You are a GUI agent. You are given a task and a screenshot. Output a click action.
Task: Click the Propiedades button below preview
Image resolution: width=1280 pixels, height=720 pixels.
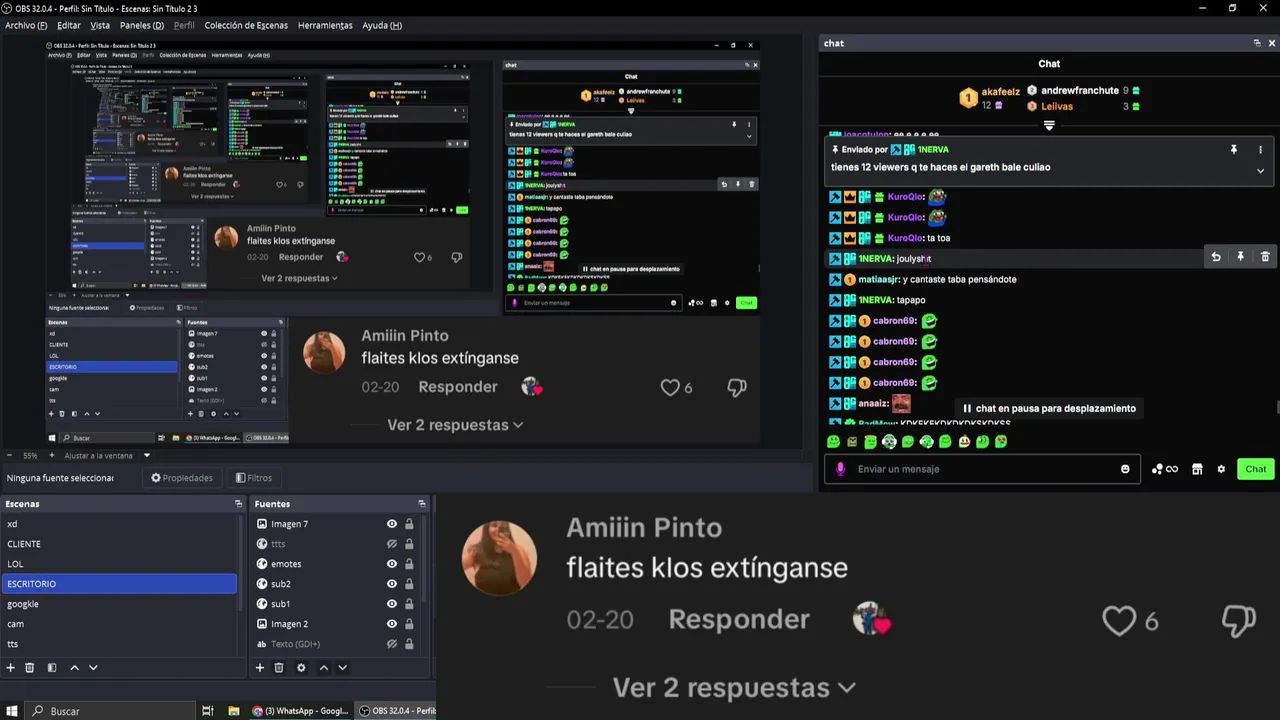[182, 478]
